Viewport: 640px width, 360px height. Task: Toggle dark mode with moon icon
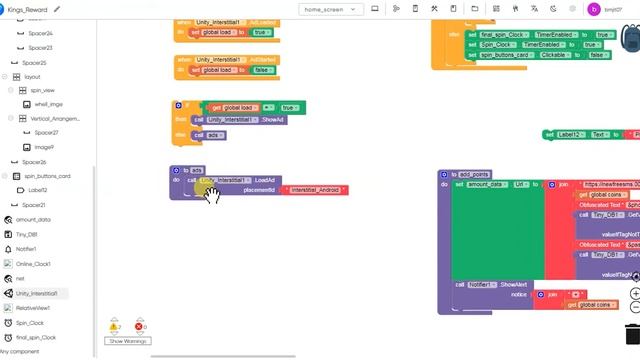tap(553, 9)
